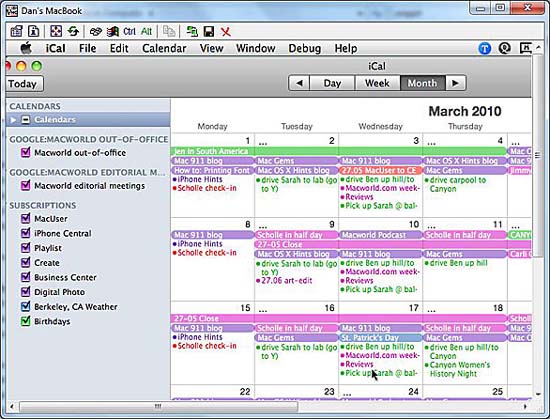The width and height of the screenshot is (550, 419).
Task: Minimize iCal with the yellow traffic light
Action: [21, 66]
